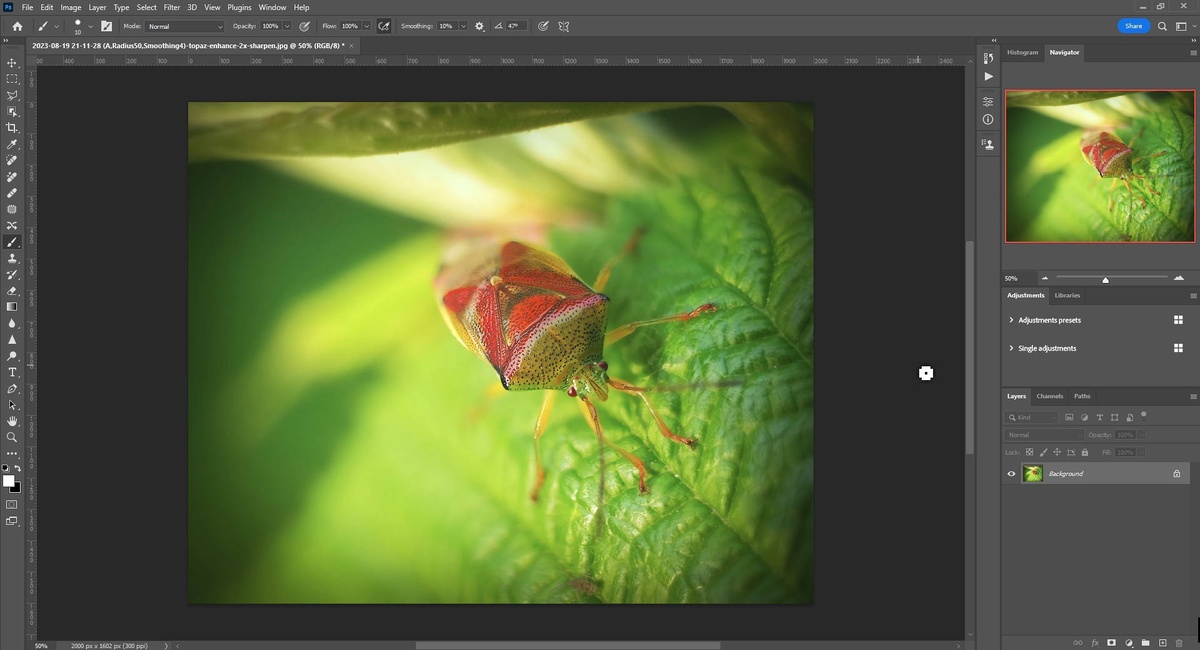The image size is (1200, 650).
Task: Toggle lock all on layer
Action: pyautogui.click(x=1085, y=452)
